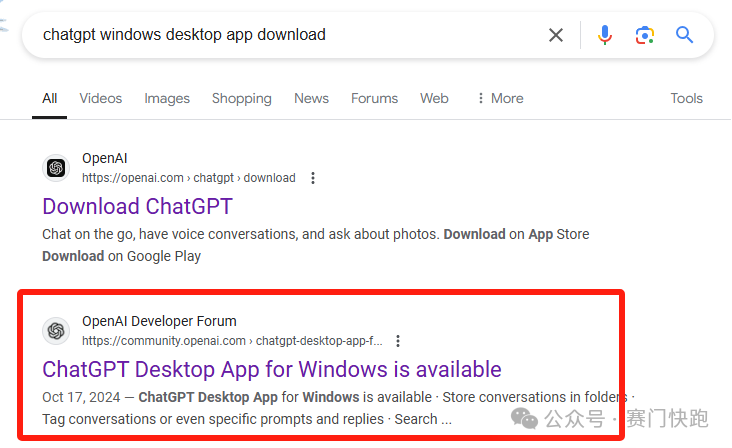Select the Web results tab
The height and width of the screenshot is (448, 732).
coord(434,98)
